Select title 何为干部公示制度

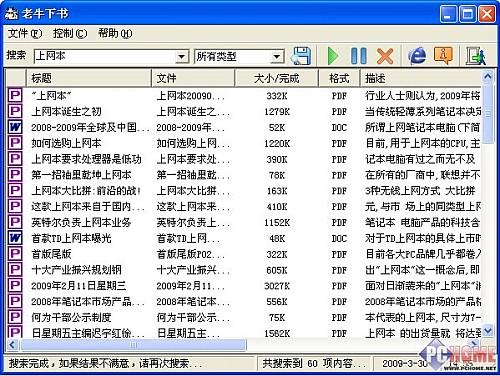(71, 317)
